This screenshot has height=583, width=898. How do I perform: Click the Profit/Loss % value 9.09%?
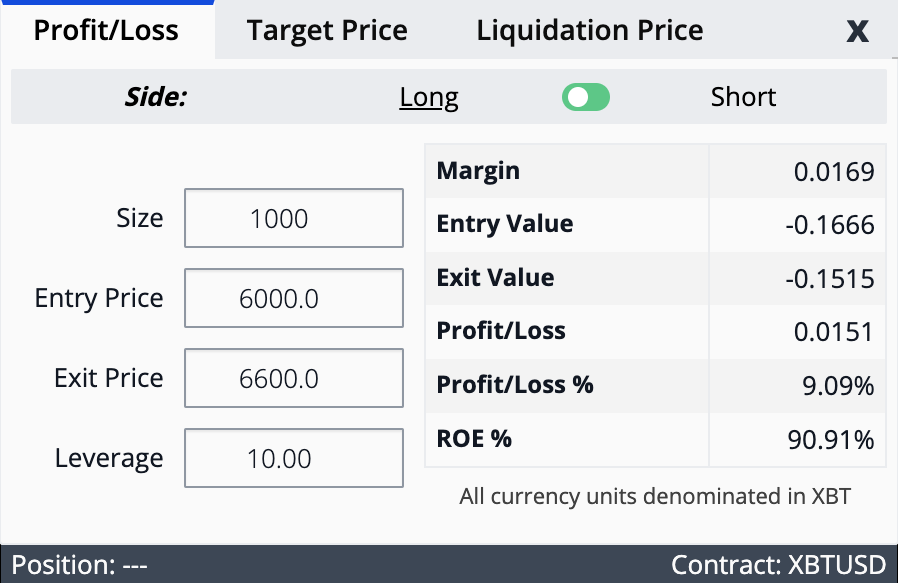[838, 386]
